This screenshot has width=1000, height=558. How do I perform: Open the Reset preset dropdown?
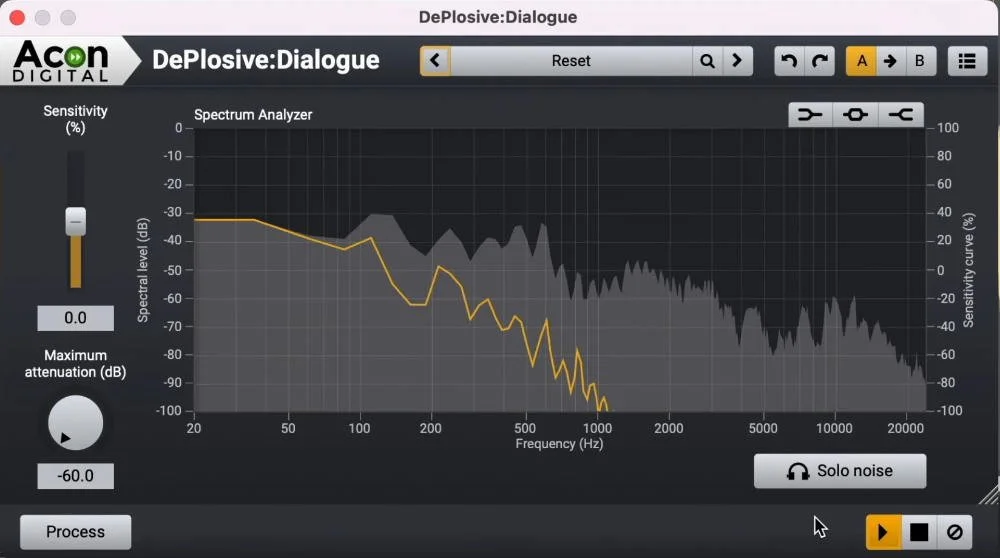click(571, 61)
